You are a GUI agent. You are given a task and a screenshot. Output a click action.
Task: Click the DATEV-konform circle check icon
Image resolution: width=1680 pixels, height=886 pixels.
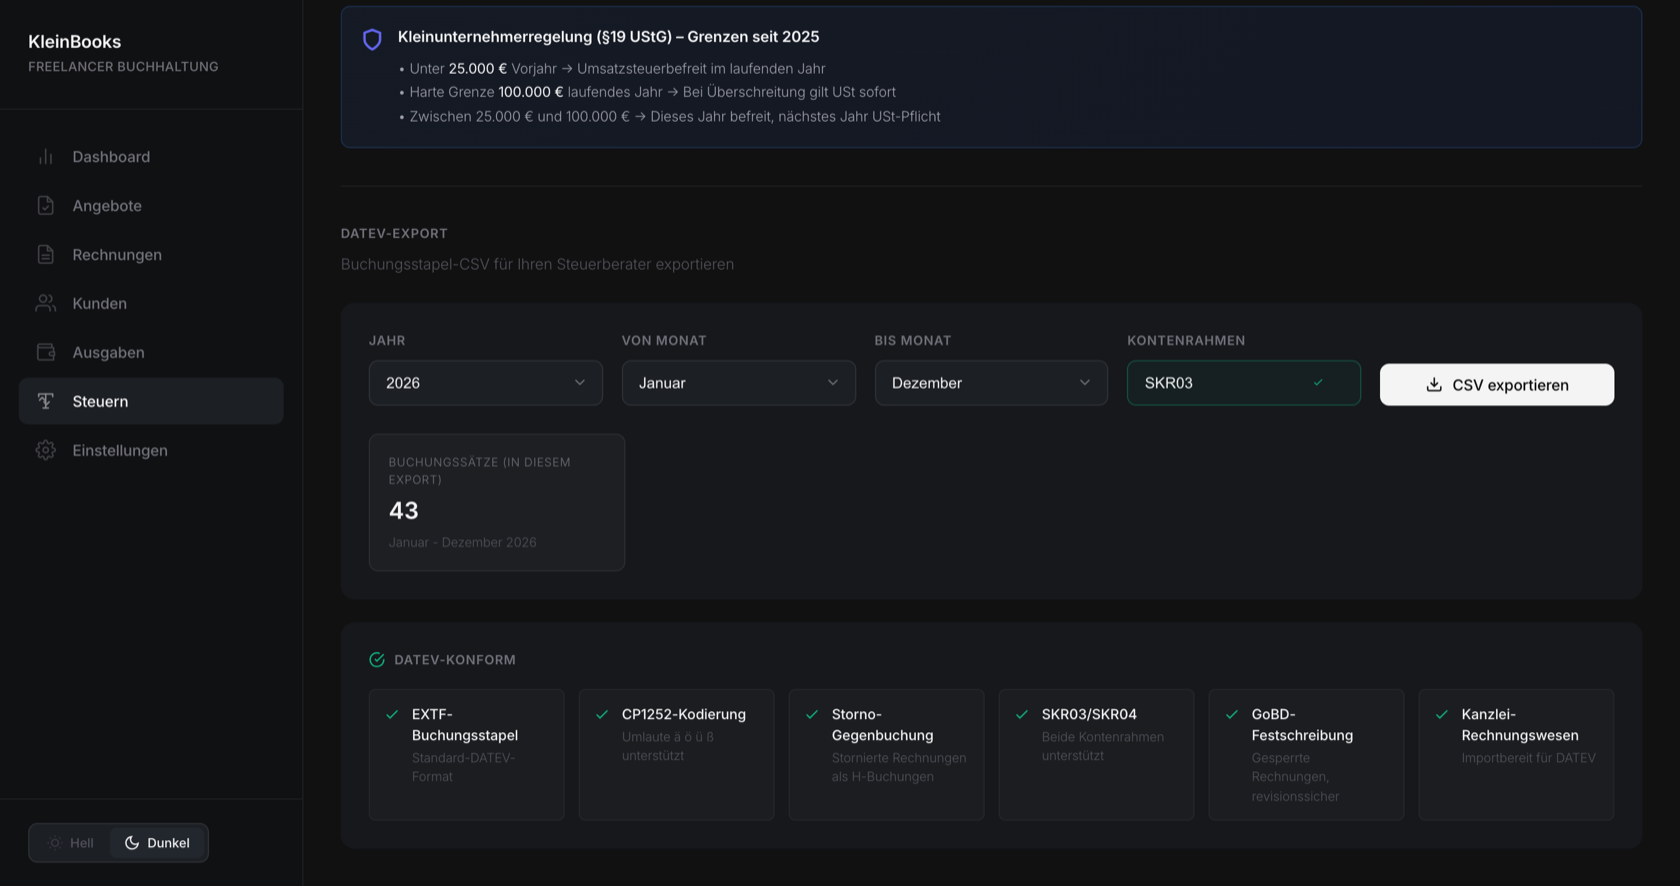pos(377,660)
